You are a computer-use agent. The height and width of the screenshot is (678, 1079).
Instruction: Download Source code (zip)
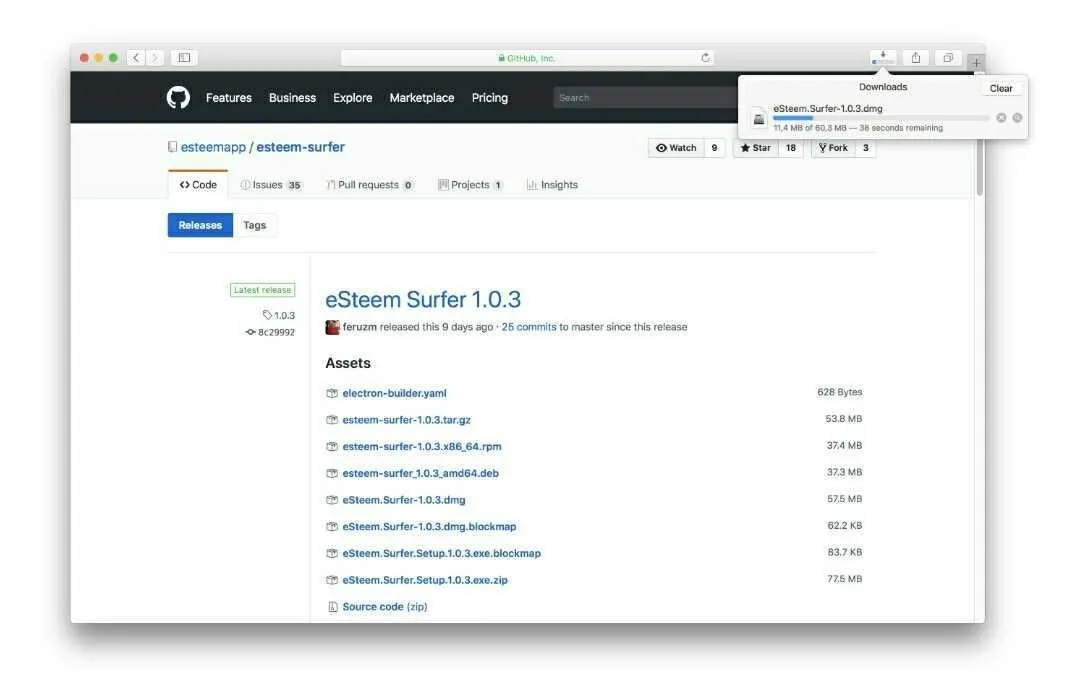385,606
